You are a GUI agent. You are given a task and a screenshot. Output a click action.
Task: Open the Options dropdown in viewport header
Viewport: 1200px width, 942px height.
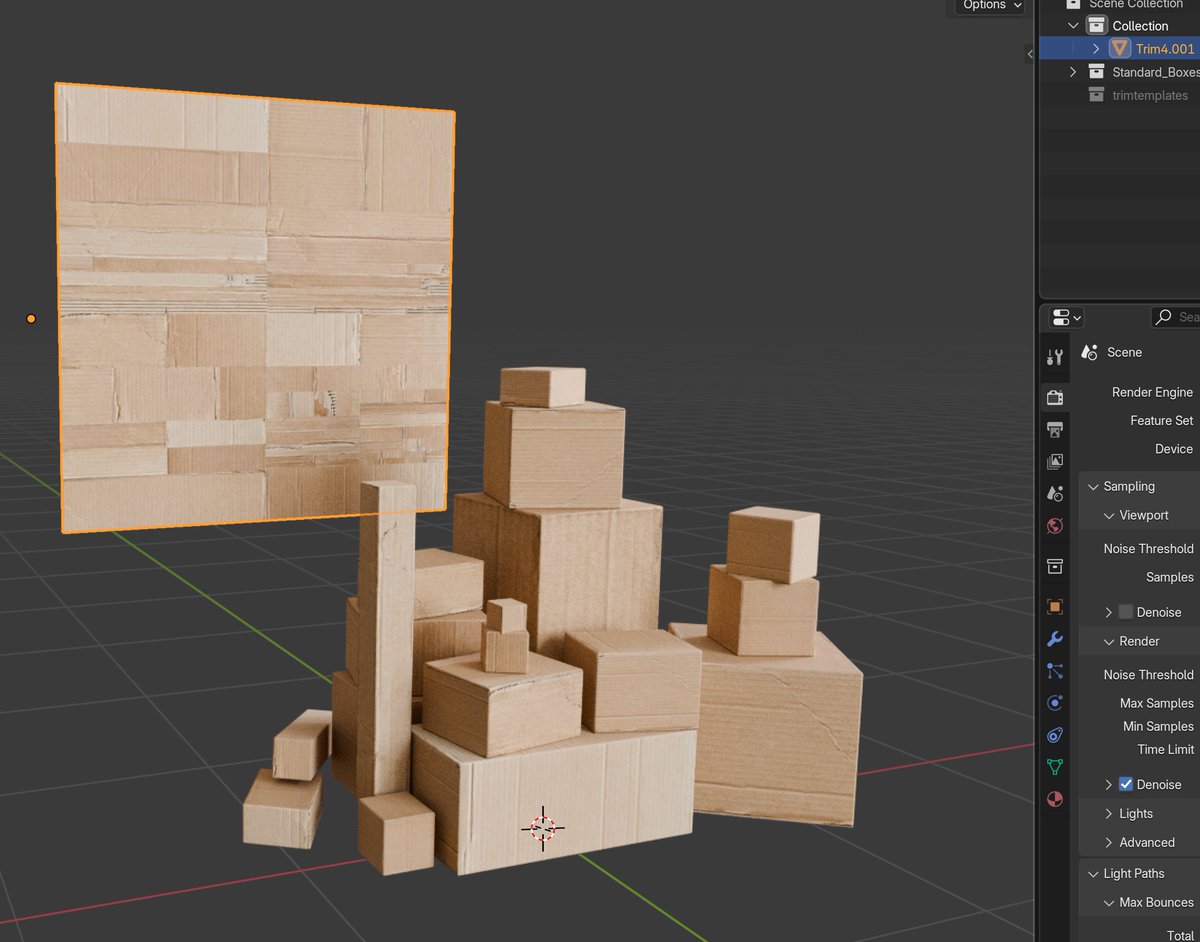click(990, 6)
